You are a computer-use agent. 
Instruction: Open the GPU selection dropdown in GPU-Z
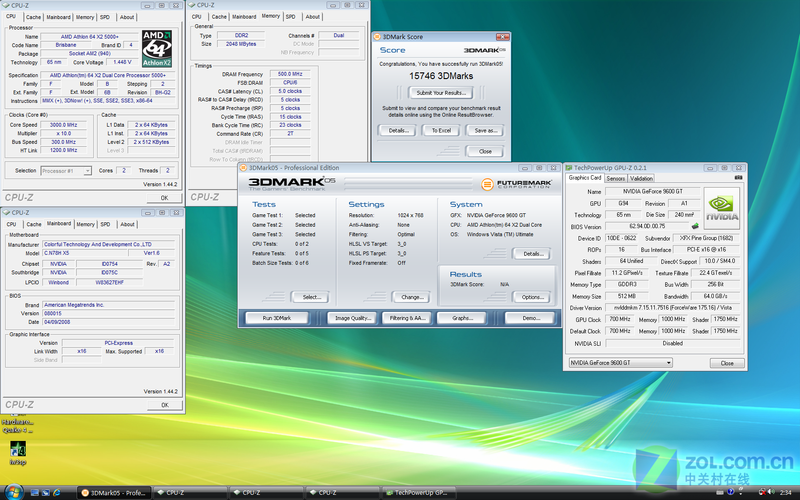(x=620, y=363)
